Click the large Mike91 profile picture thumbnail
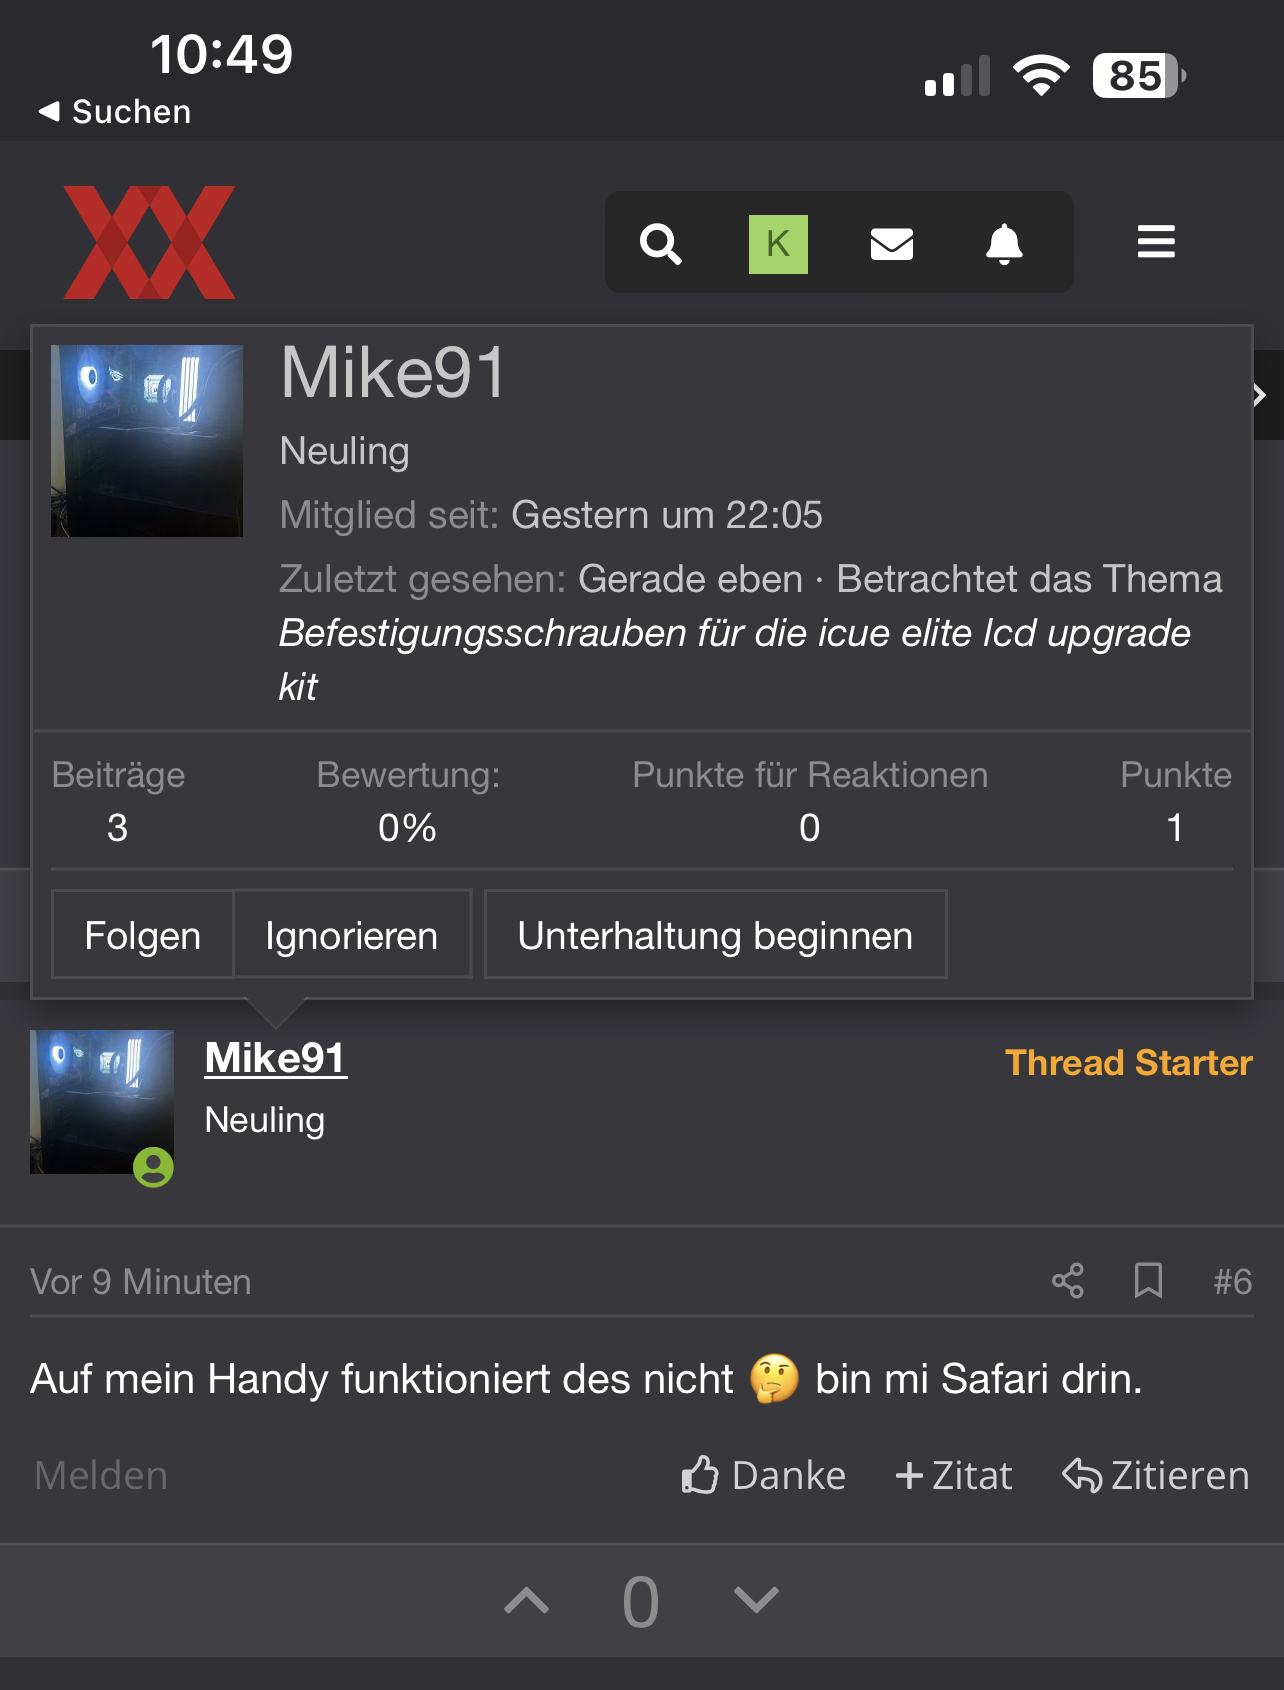Viewport: 1284px width, 1690px height. tap(147, 441)
